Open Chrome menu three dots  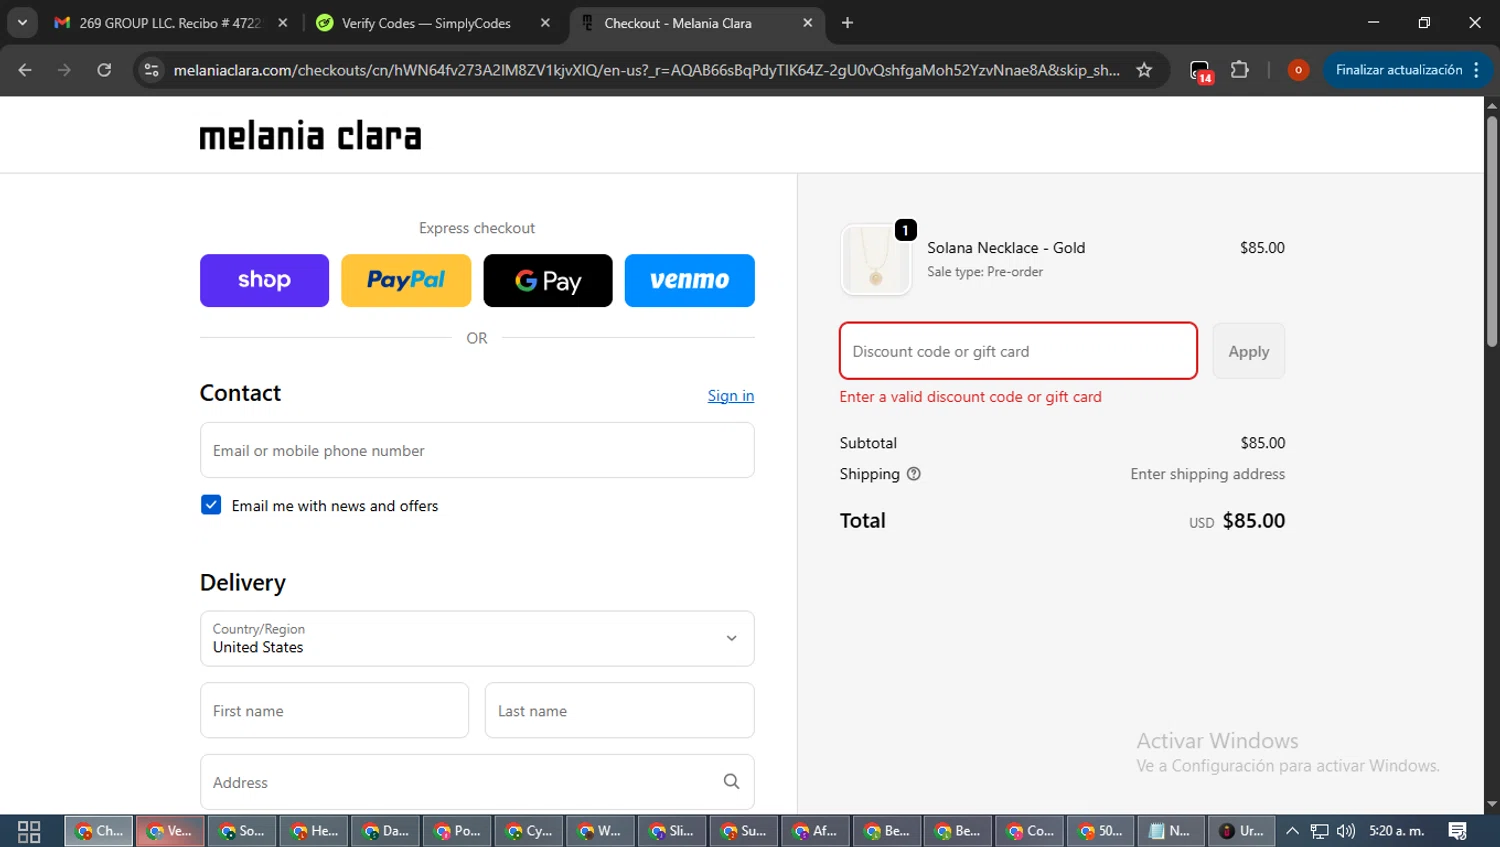(x=1477, y=70)
